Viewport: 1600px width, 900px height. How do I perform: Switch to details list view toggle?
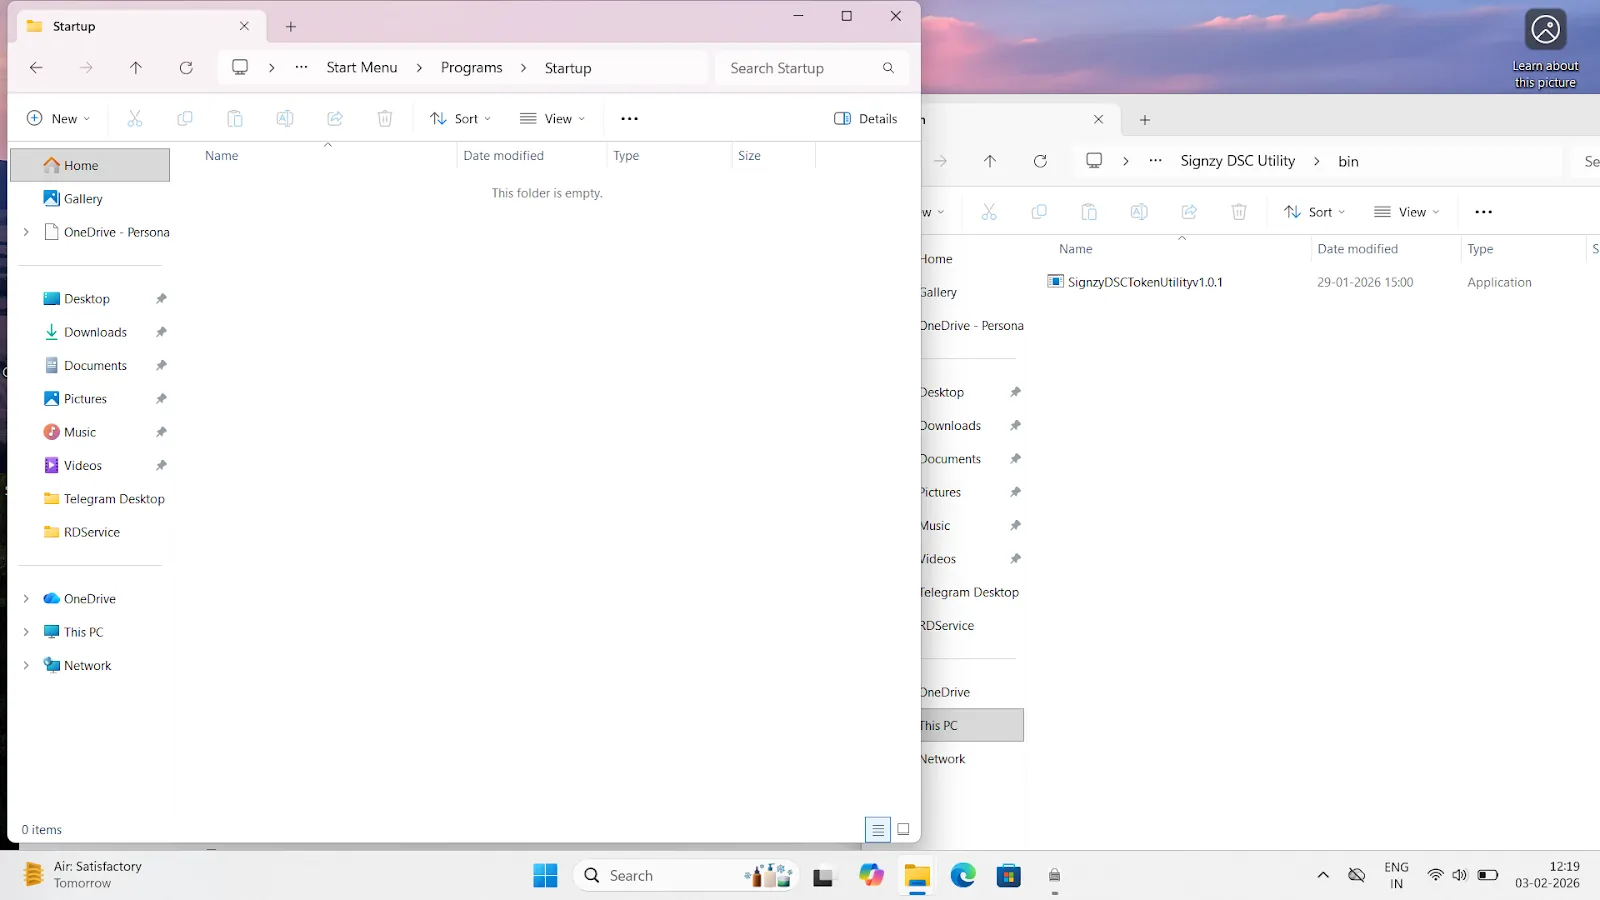coord(877,829)
